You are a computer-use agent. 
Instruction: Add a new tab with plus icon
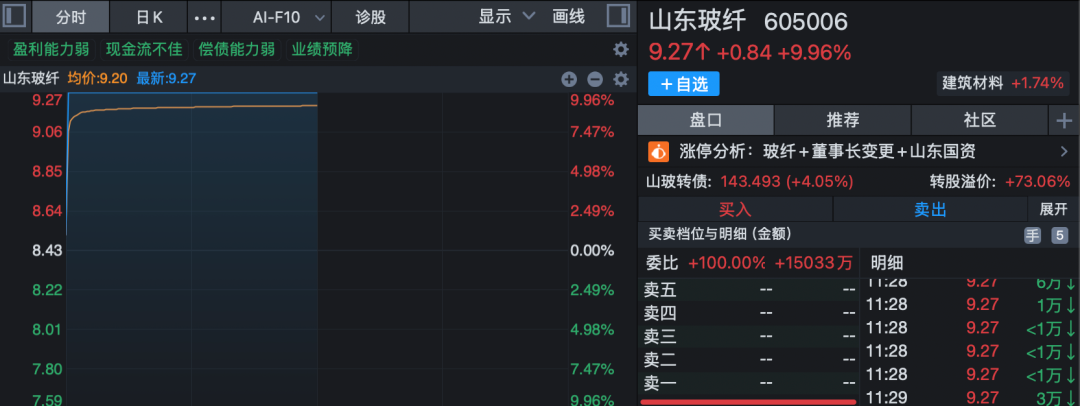coord(1063,120)
